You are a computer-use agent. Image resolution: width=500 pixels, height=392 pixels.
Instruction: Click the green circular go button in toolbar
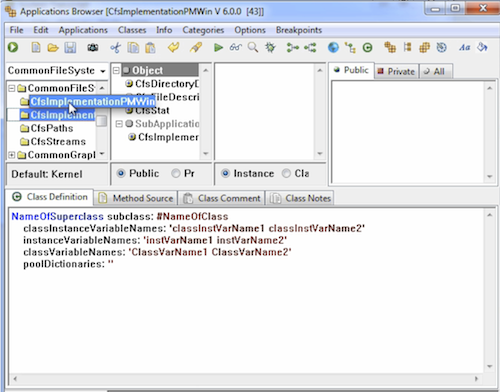point(13,47)
